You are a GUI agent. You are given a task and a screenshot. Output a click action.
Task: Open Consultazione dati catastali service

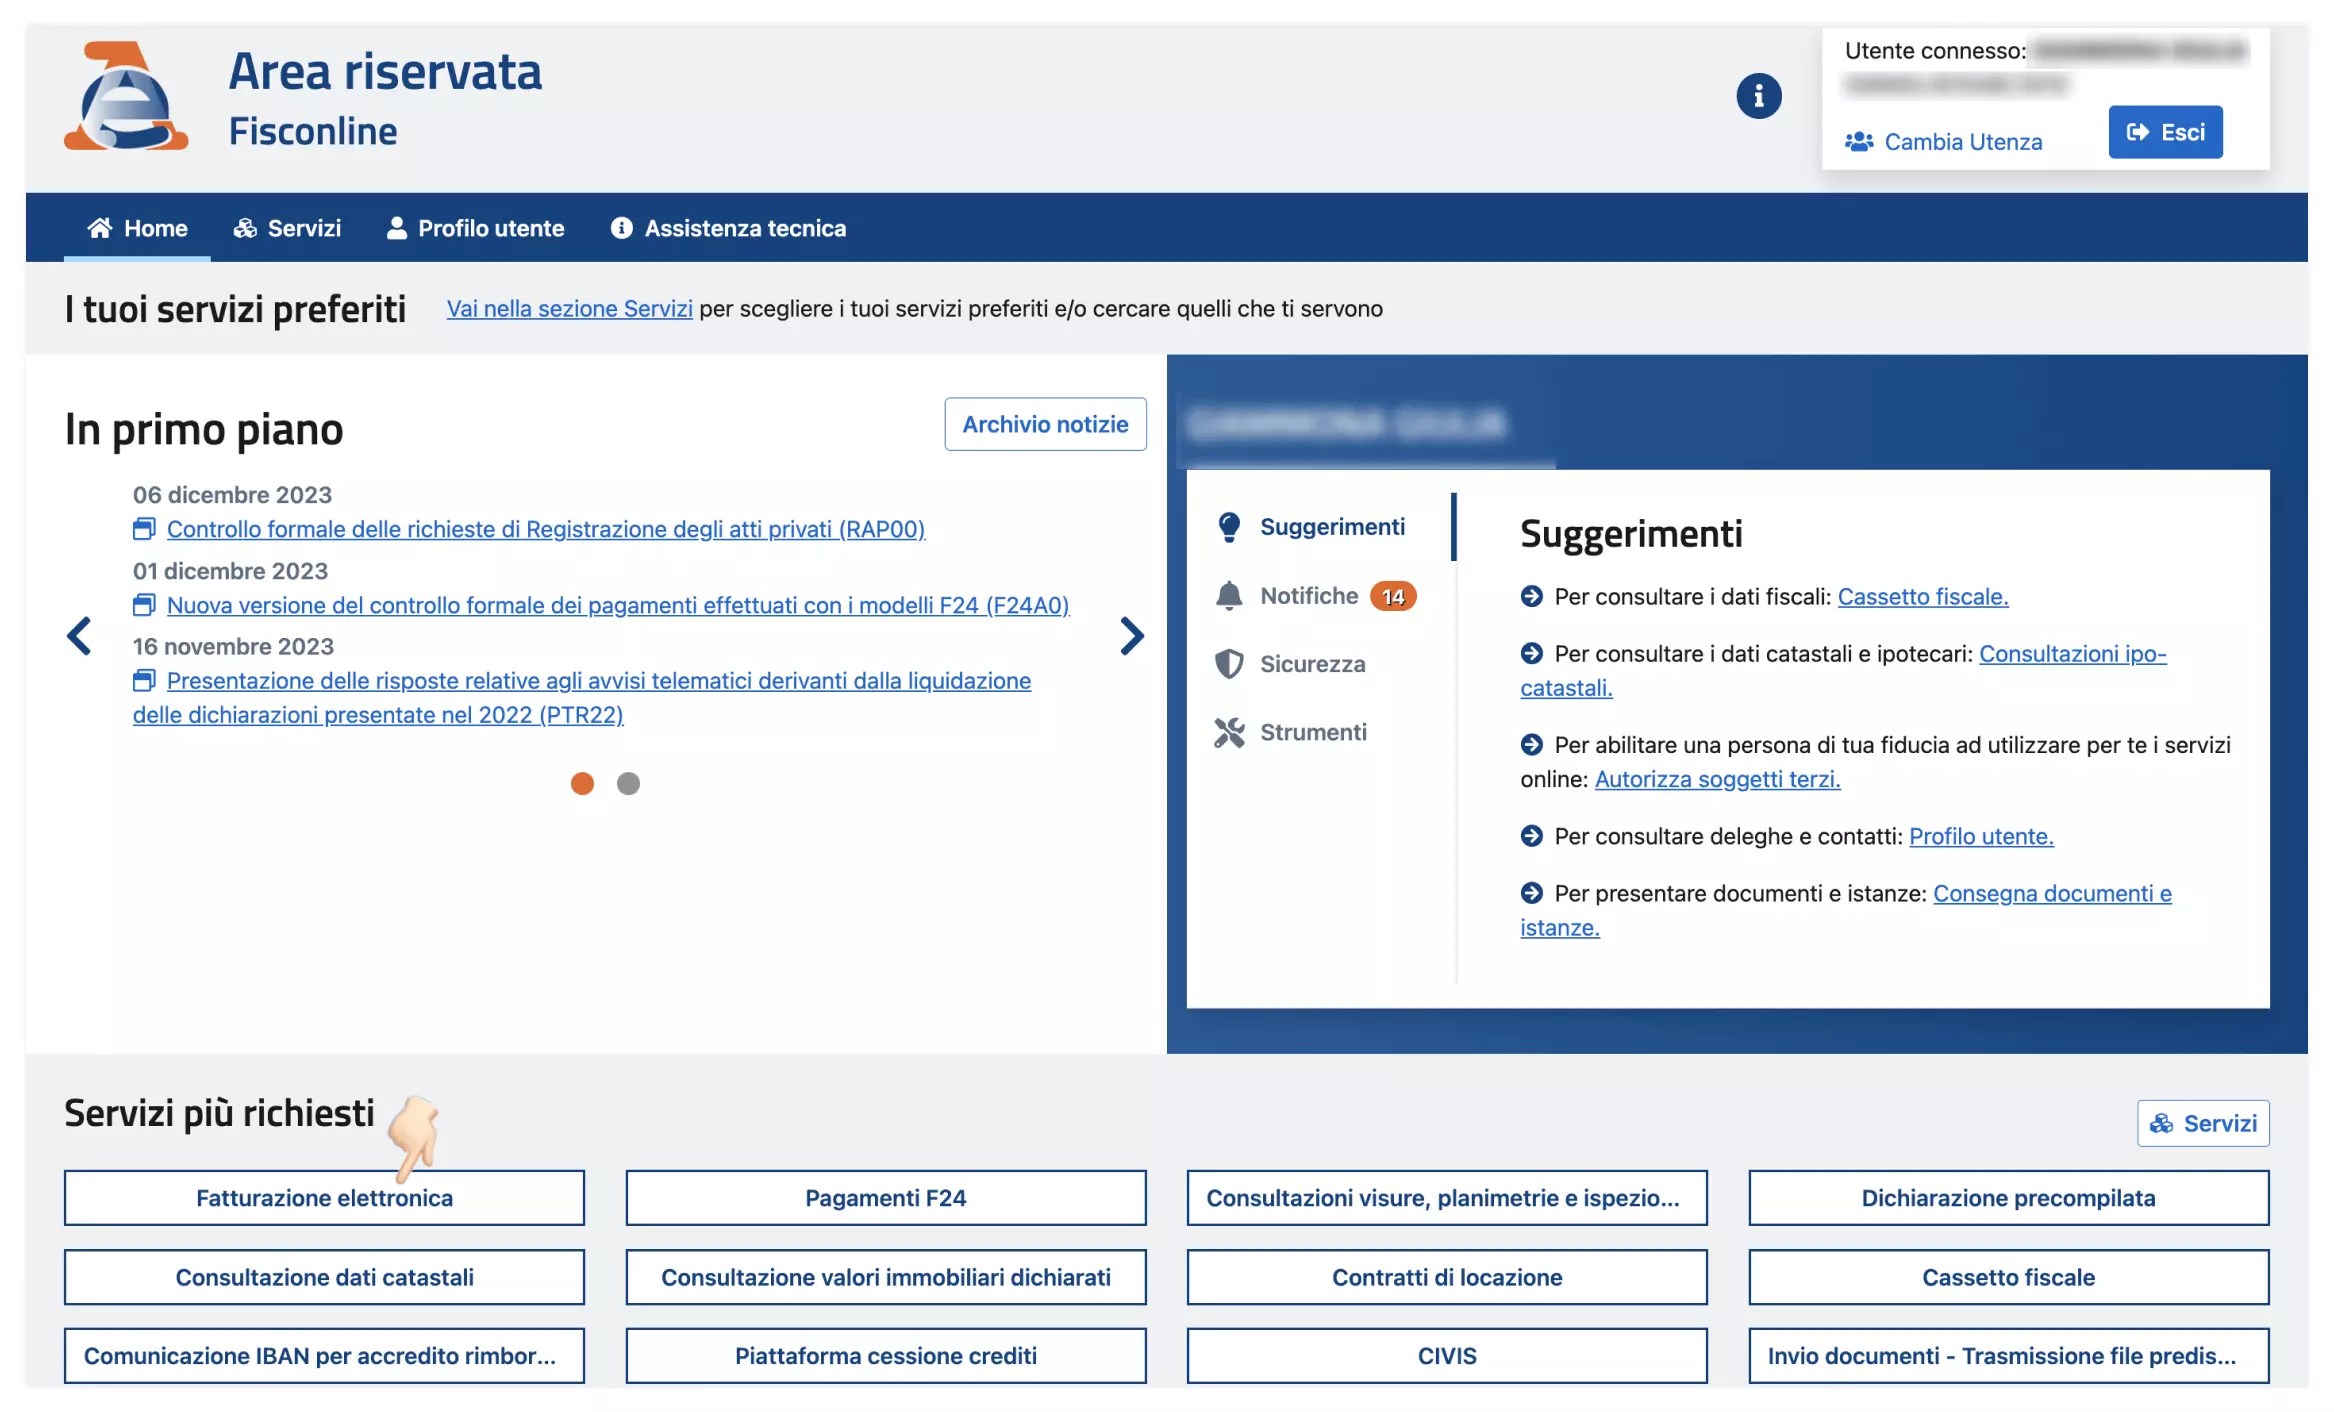pos(324,1277)
